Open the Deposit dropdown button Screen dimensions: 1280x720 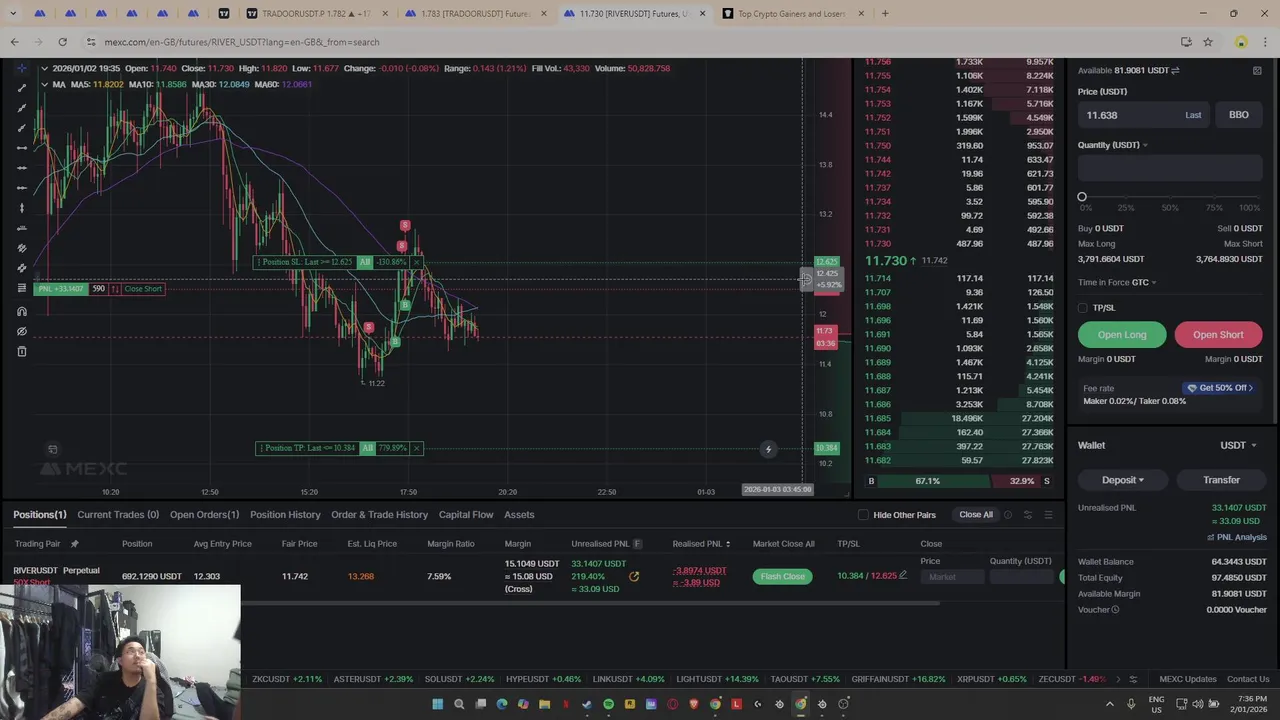point(1122,480)
